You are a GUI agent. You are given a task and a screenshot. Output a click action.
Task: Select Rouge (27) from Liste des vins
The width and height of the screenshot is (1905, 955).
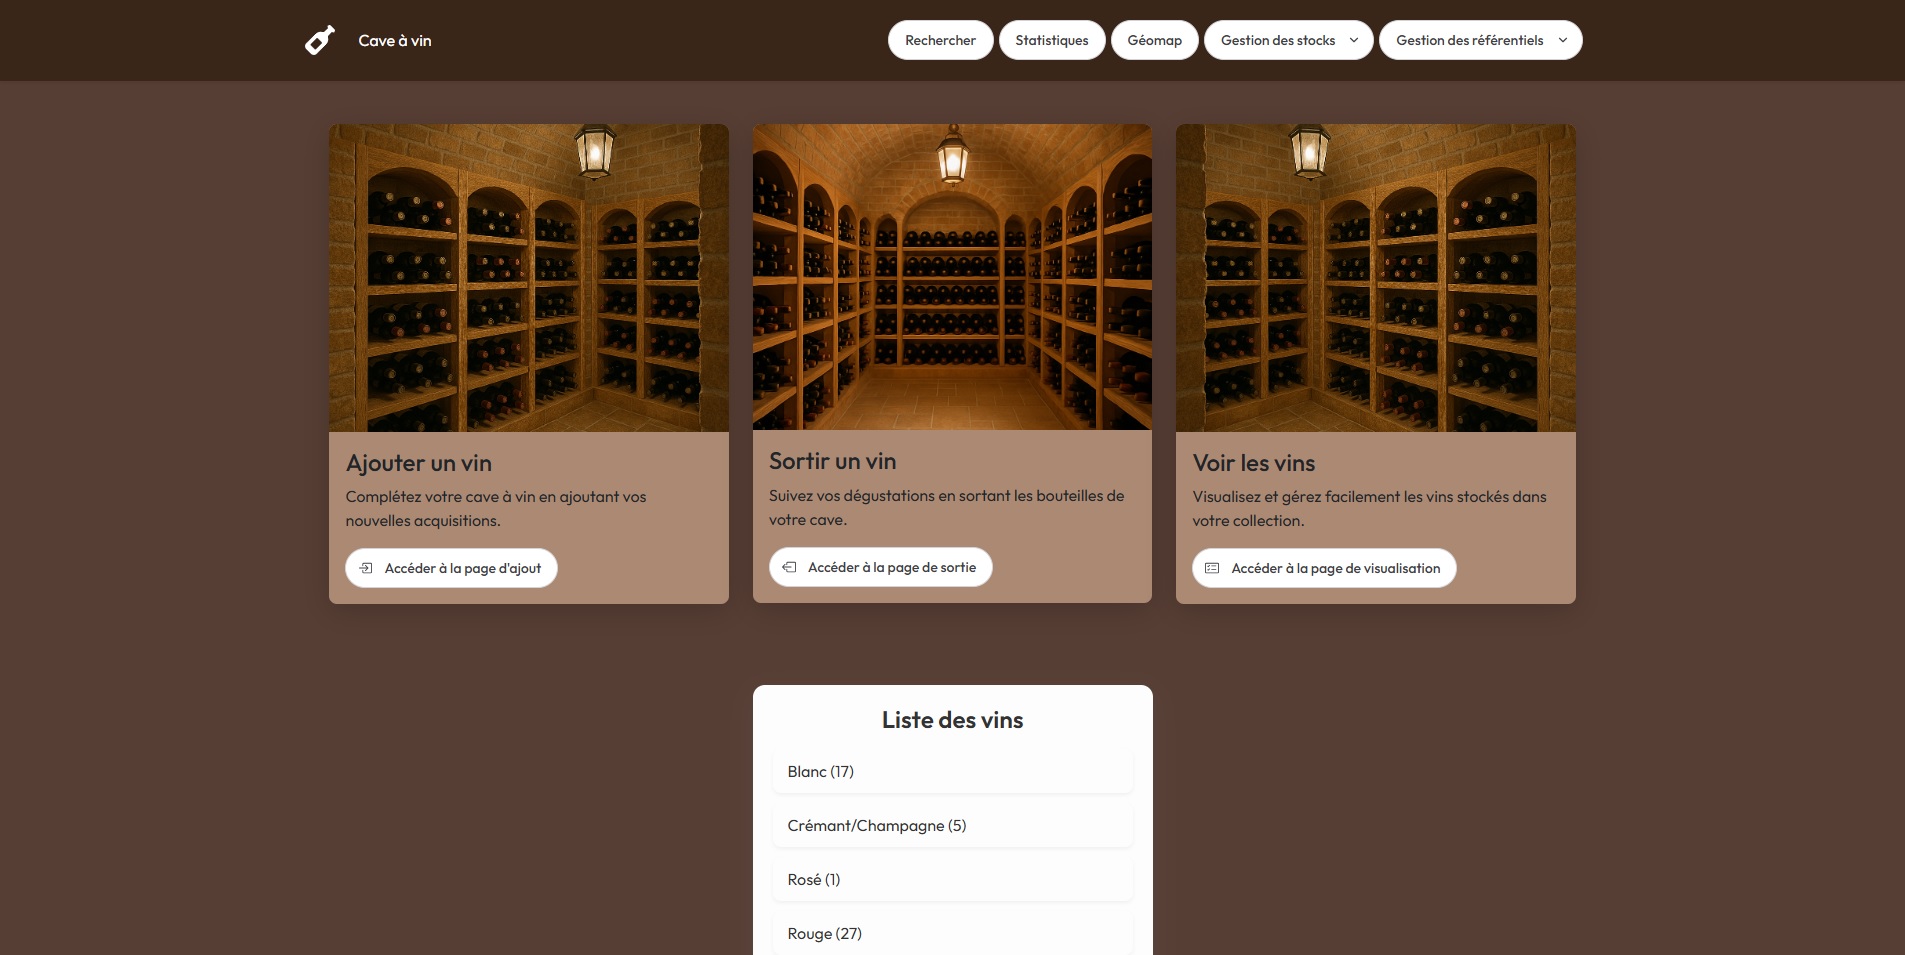[x=952, y=933]
